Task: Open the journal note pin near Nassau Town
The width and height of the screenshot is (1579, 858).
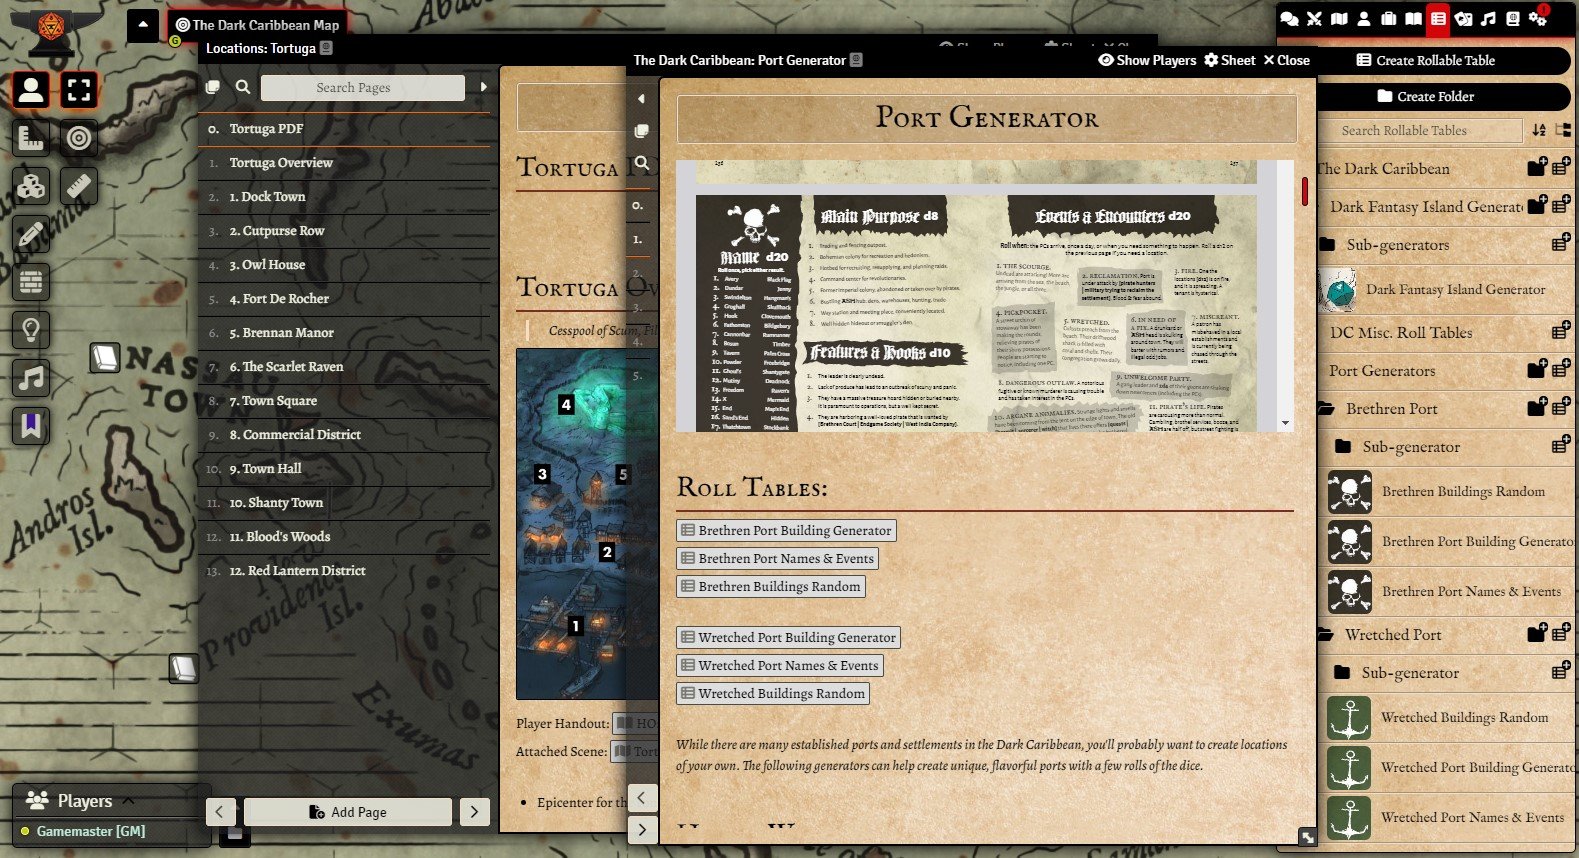Action: coord(105,357)
